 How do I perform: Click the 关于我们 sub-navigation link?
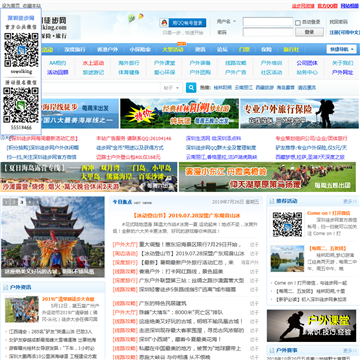click(343, 63)
